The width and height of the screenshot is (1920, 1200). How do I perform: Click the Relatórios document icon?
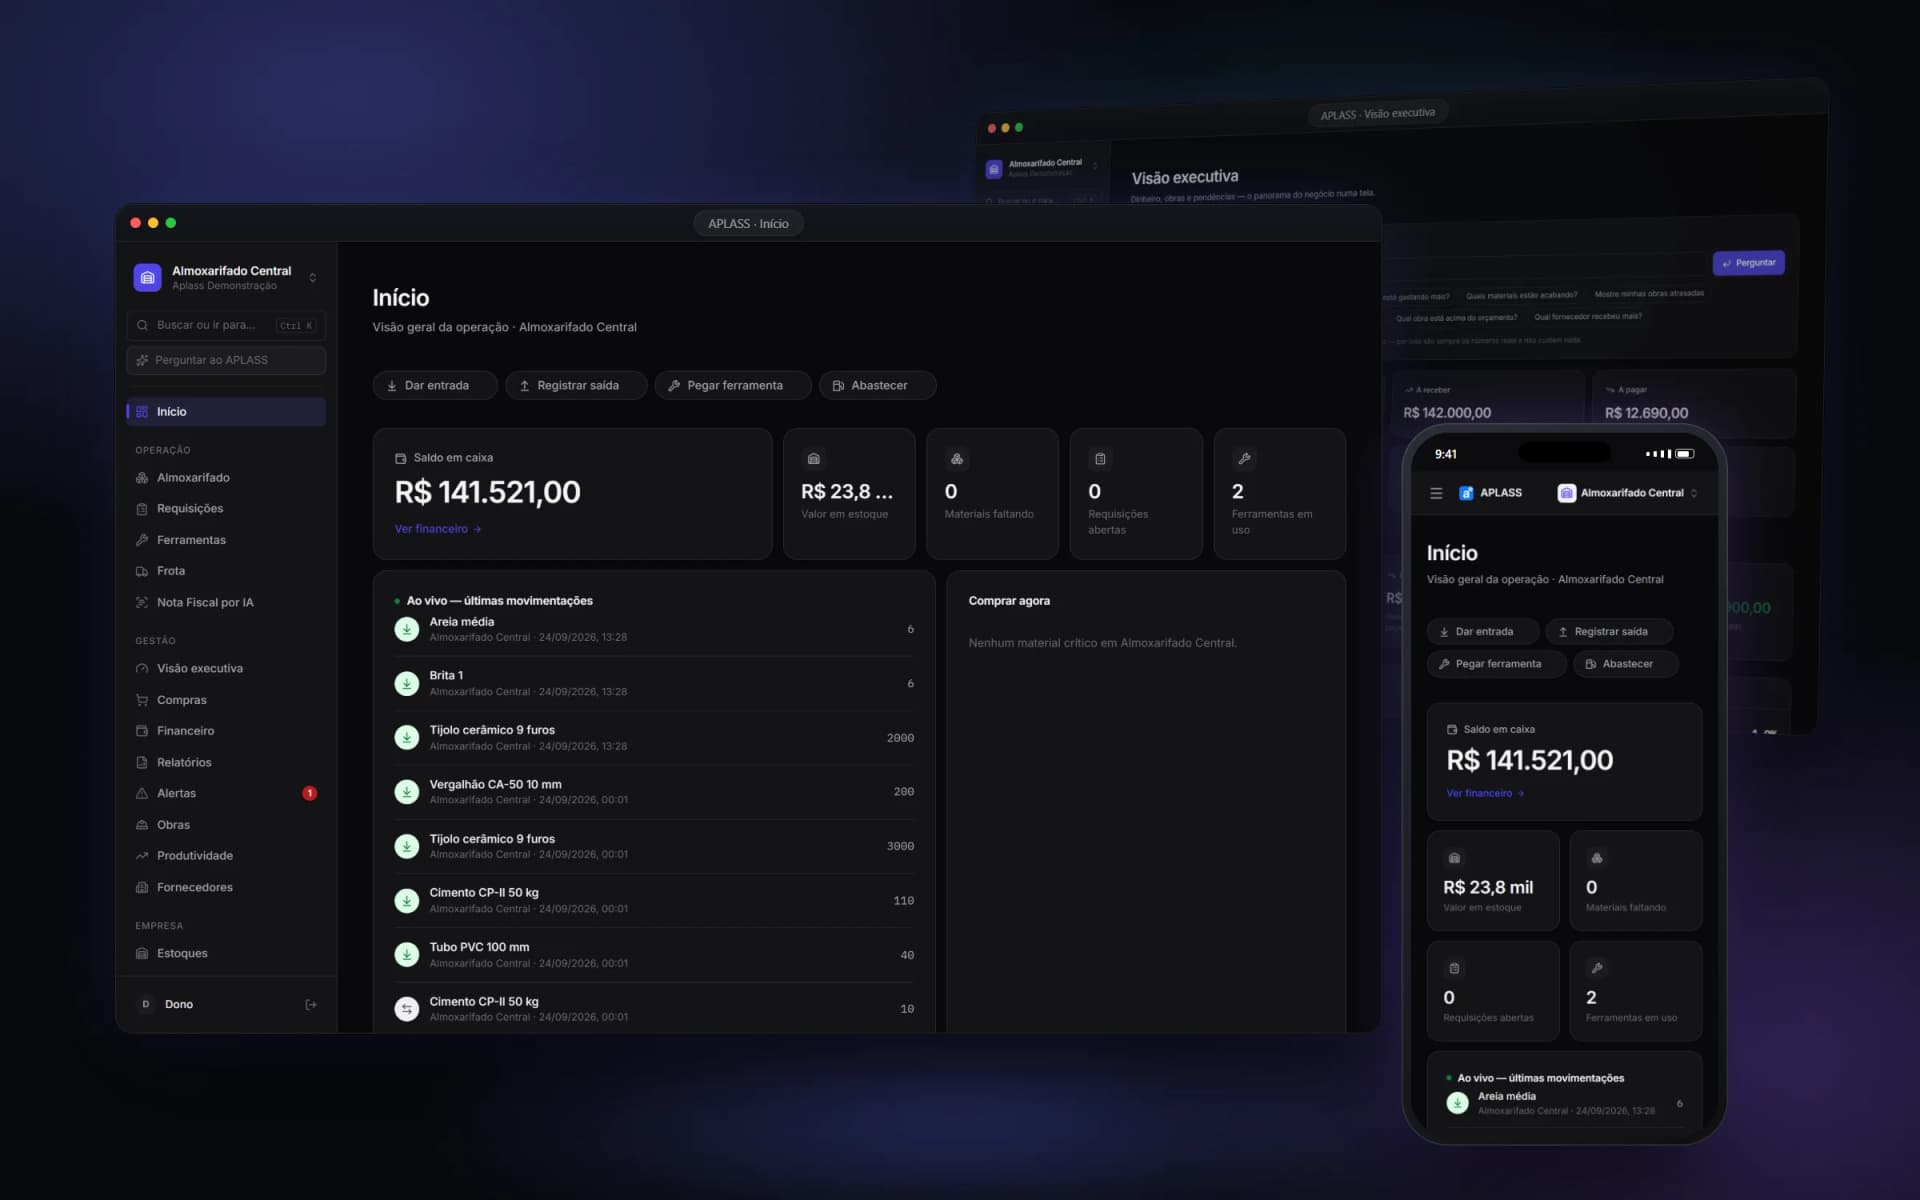(x=142, y=763)
